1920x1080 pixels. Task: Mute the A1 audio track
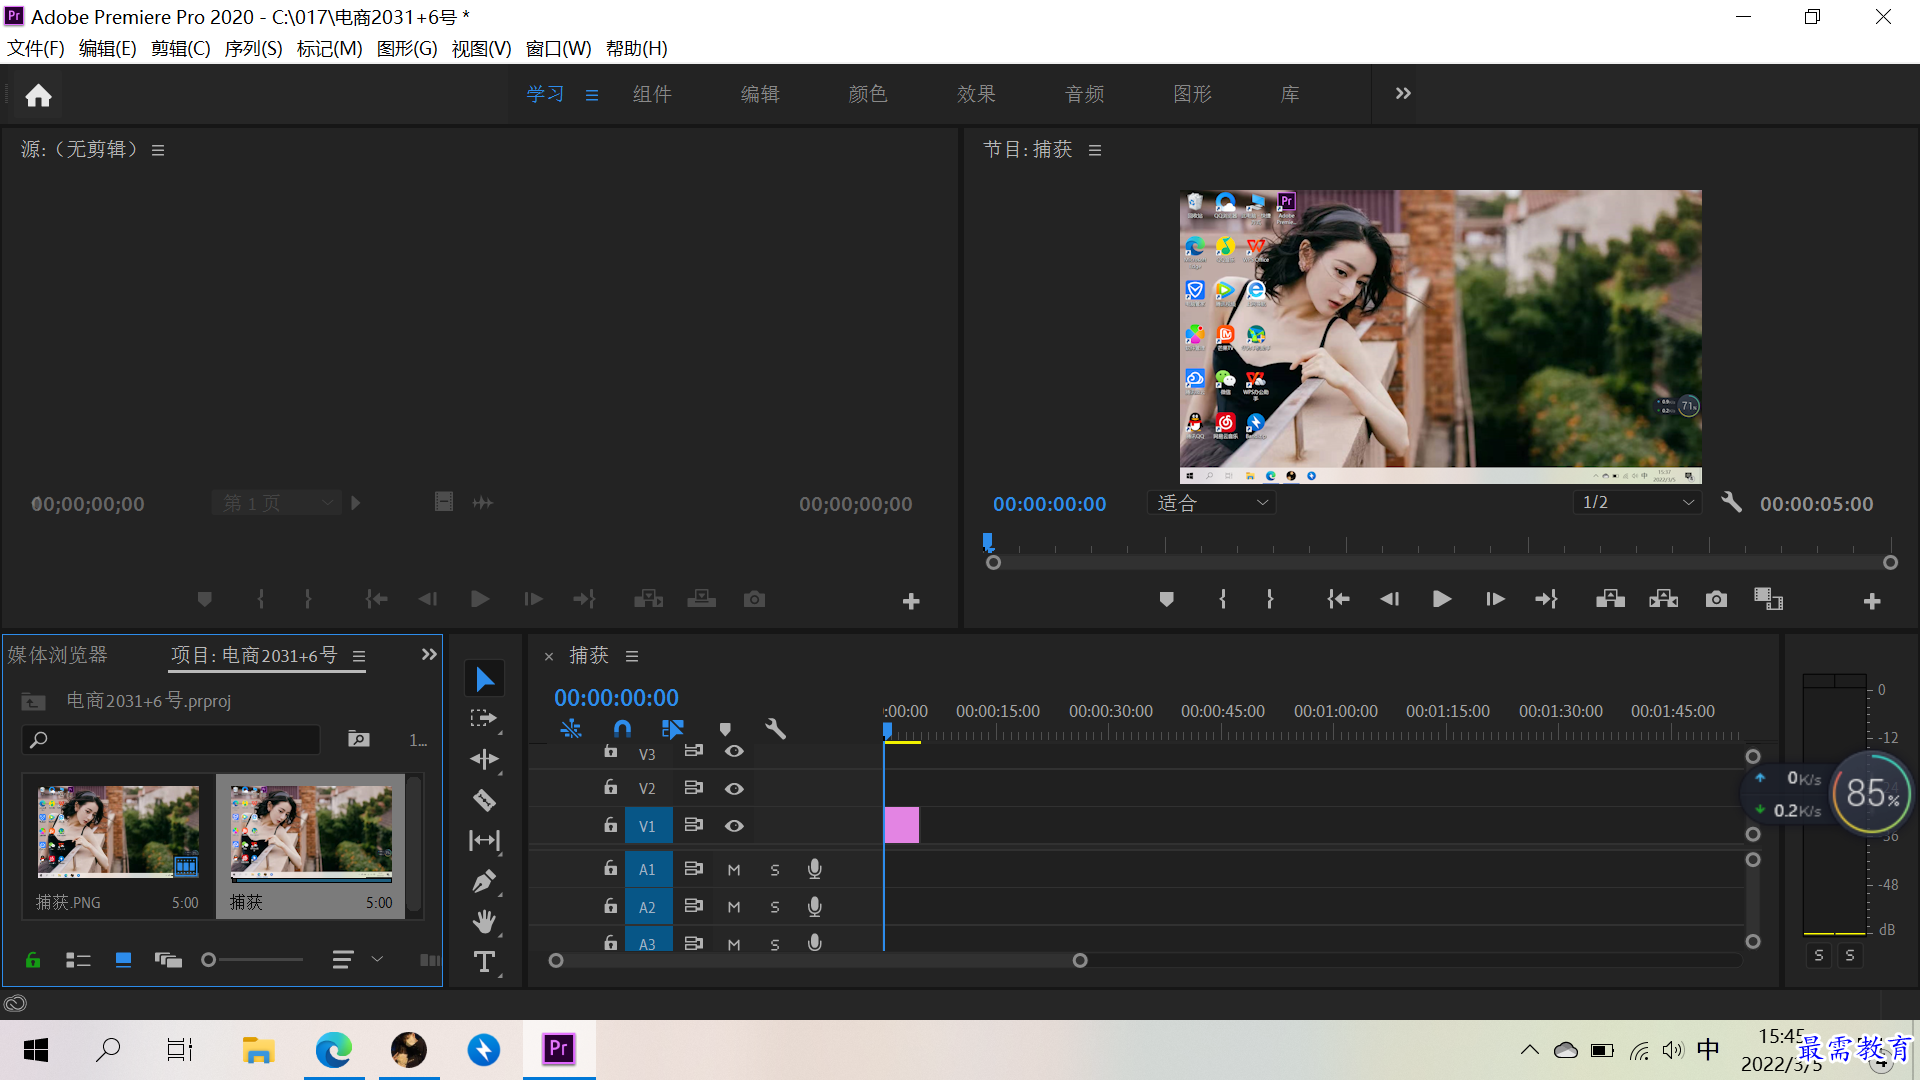click(734, 870)
